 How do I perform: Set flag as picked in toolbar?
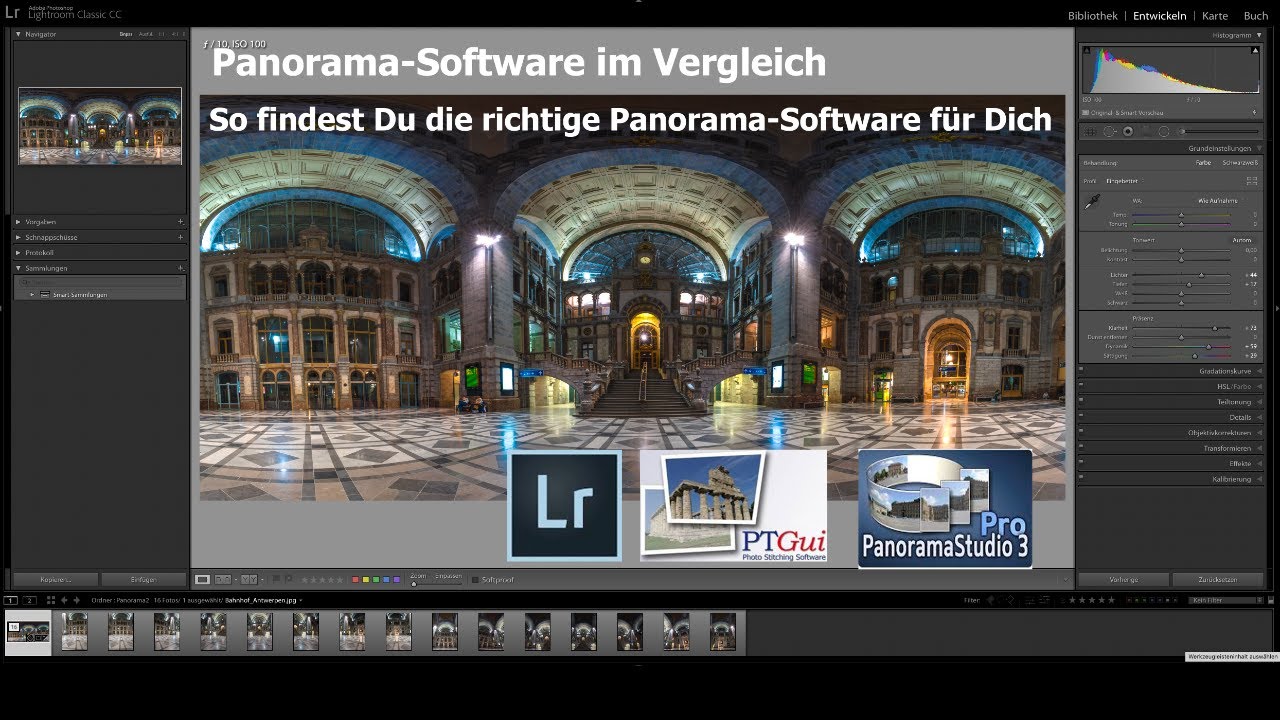click(276, 579)
